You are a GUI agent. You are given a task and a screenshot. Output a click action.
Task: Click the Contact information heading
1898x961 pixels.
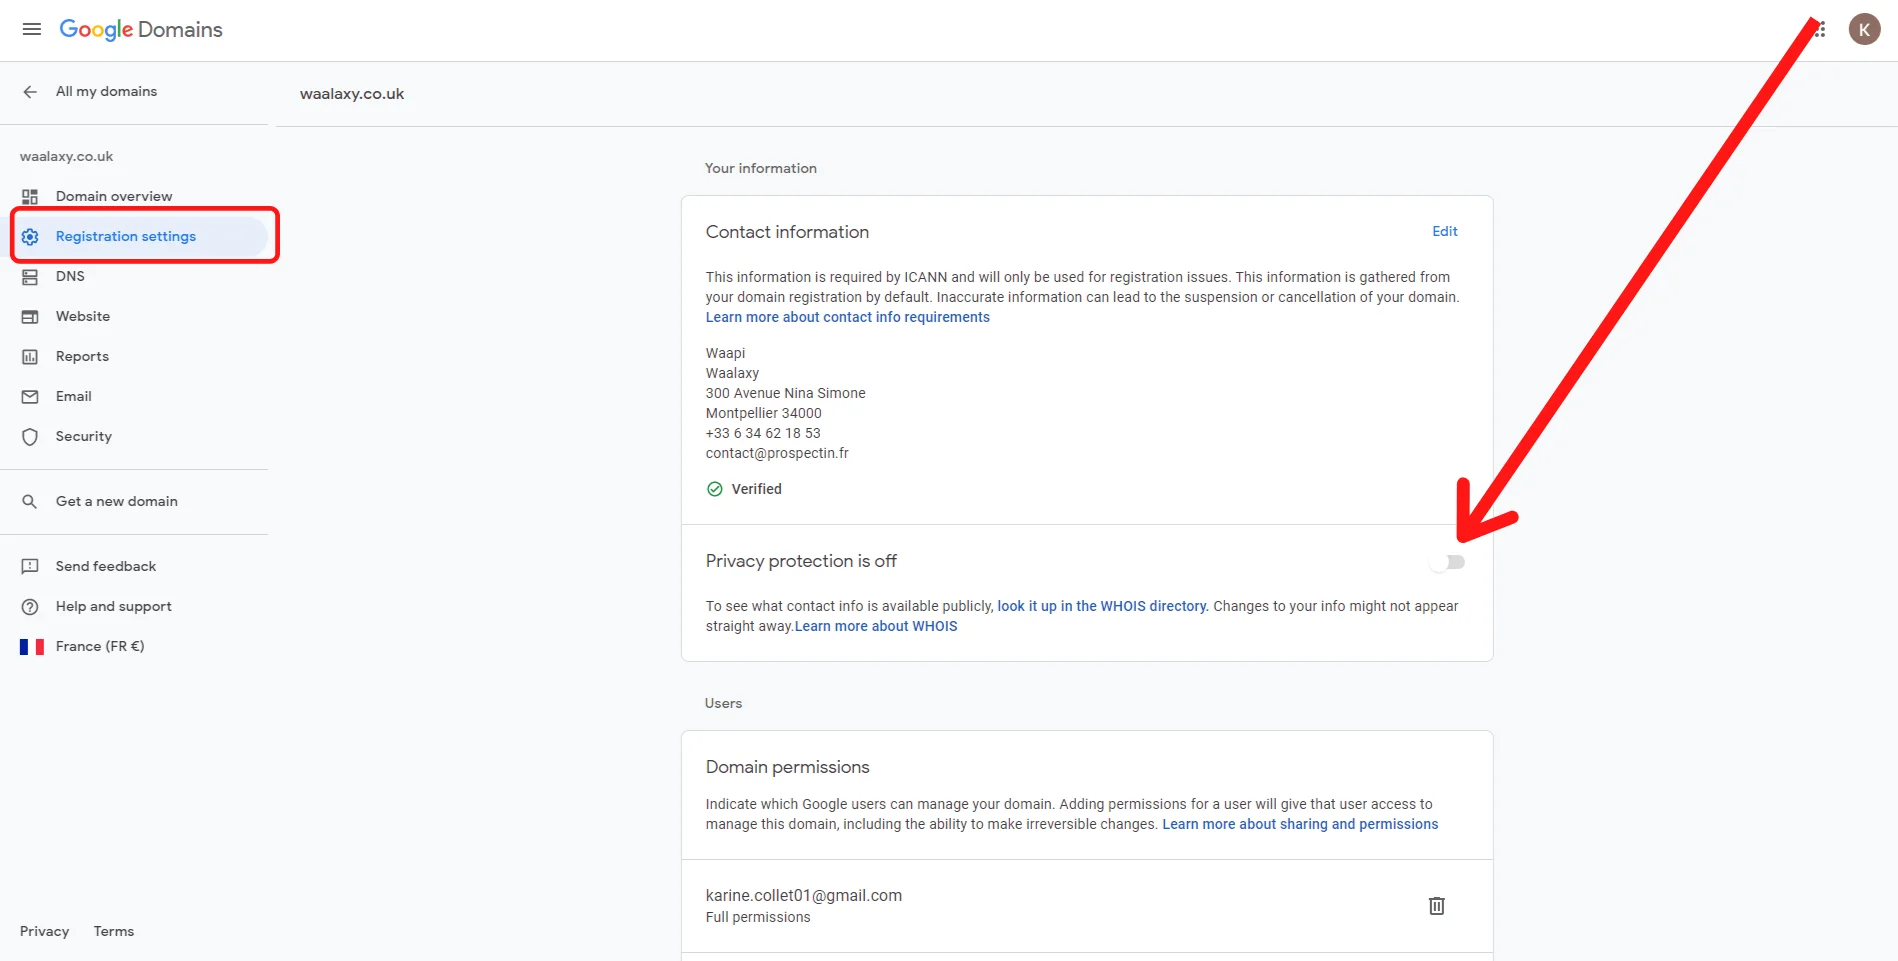pyautogui.click(x=788, y=232)
